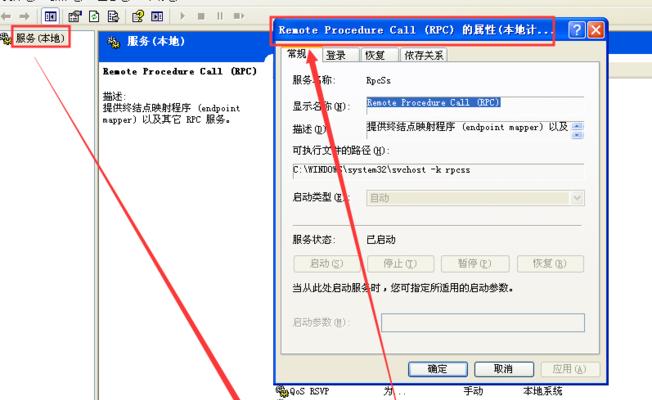Click the 确定 button

tap(438, 369)
